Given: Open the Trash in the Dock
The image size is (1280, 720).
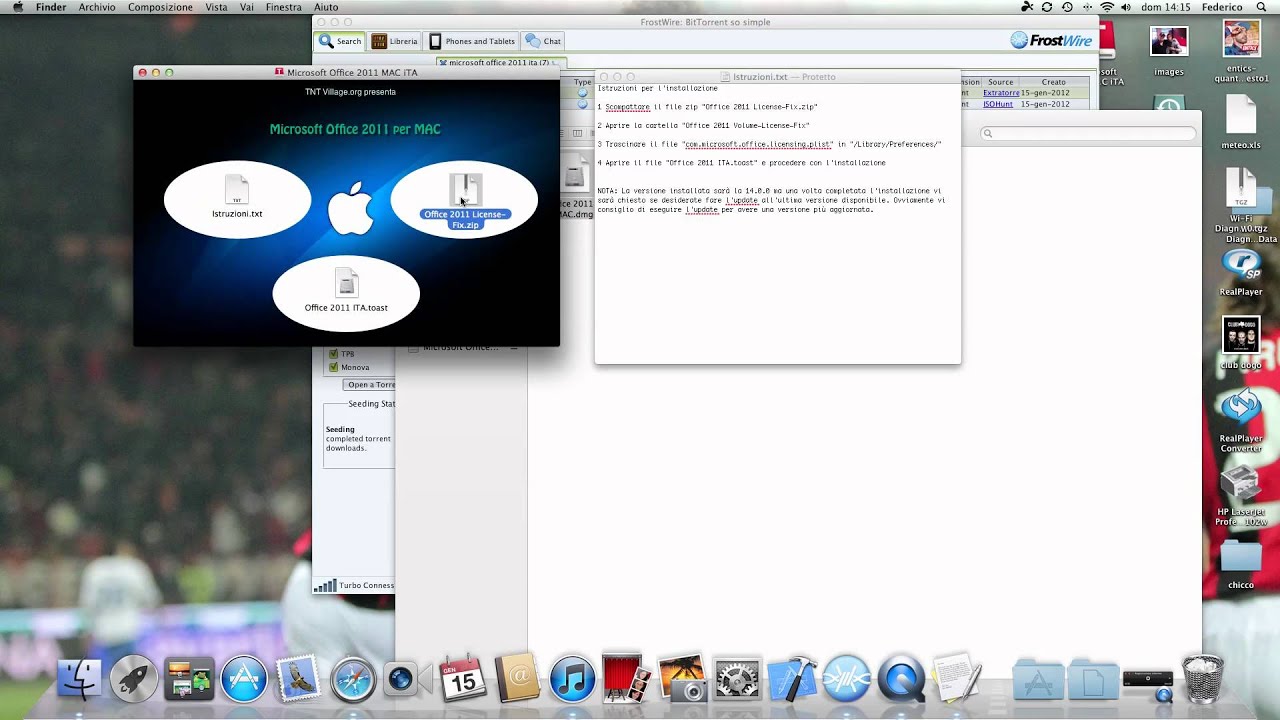Looking at the screenshot, I should (1202, 680).
